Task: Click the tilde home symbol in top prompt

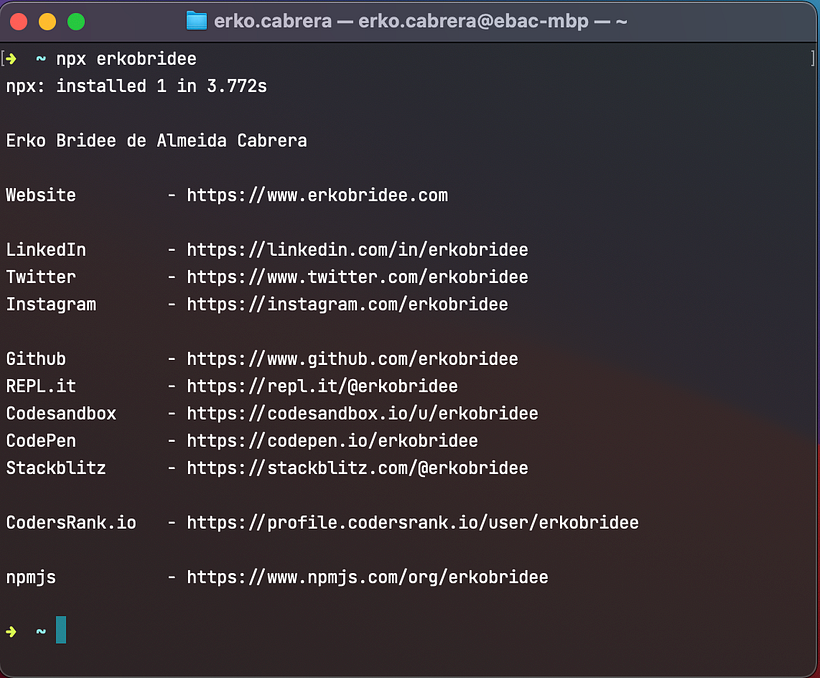Action: [x=39, y=58]
